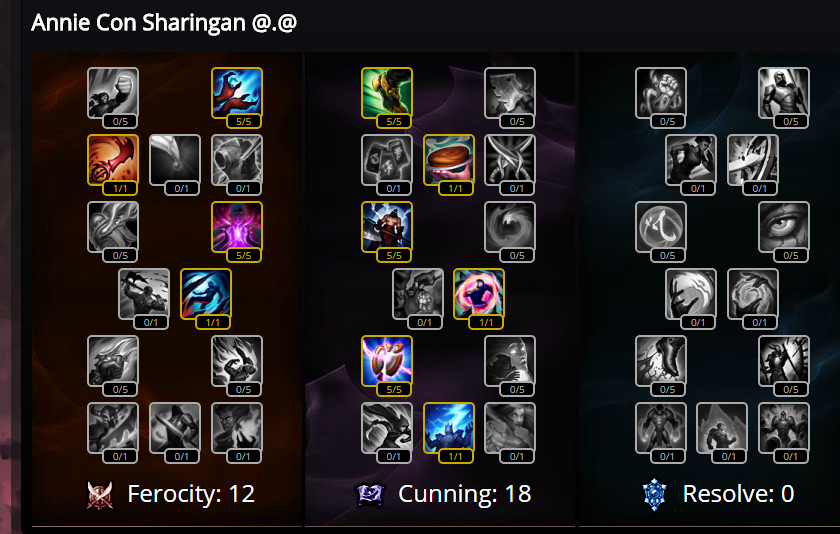Viewport: 840px width, 534px height.
Task: Click the greyed Savagery mastery in Cunning
Action: 510,93
